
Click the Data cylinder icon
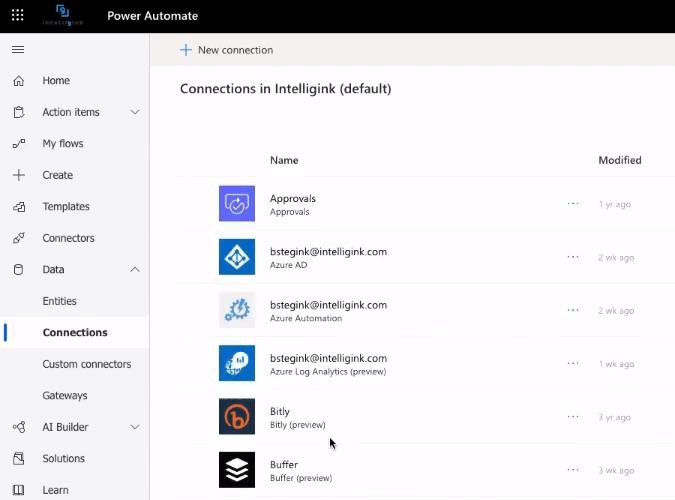(x=19, y=270)
